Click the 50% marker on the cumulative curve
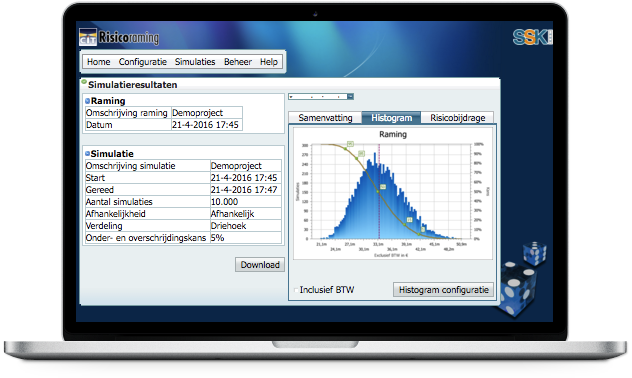632x378 pixels. [x=378, y=191]
